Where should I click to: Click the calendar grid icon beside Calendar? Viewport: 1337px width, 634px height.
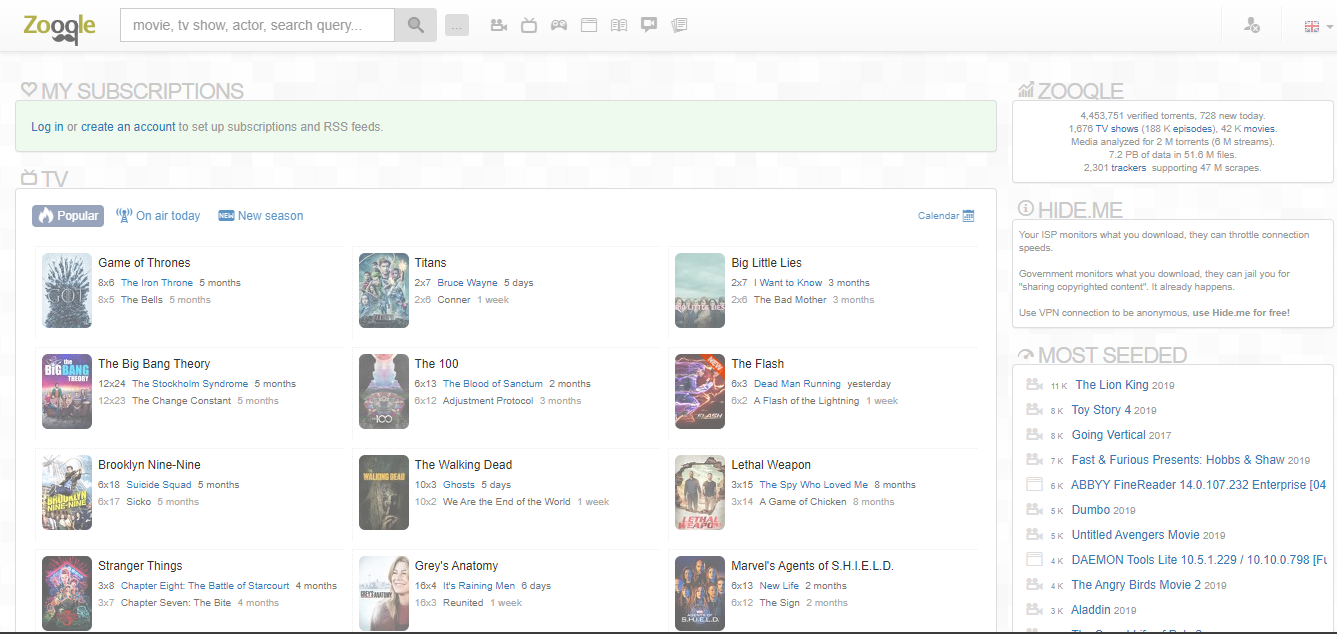pyautogui.click(x=968, y=216)
